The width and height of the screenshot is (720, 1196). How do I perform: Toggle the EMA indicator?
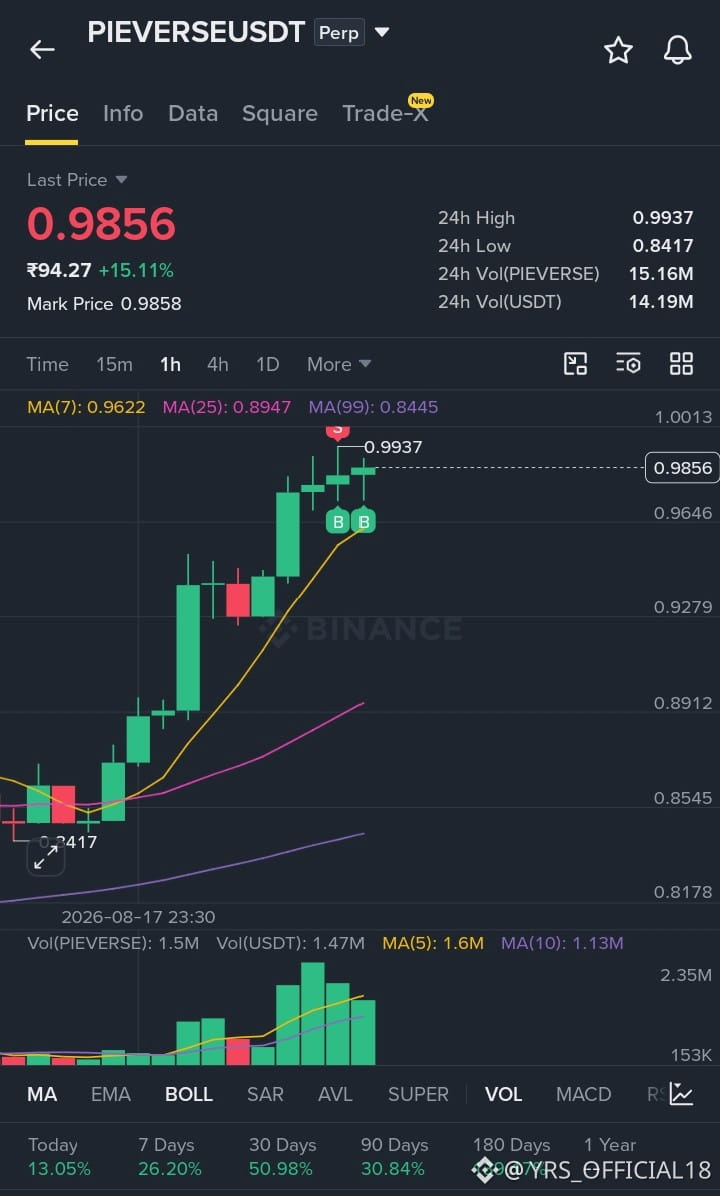click(111, 1095)
